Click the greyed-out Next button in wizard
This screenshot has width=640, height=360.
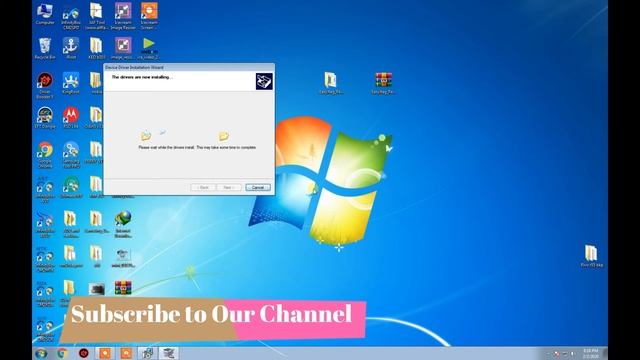click(228, 187)
